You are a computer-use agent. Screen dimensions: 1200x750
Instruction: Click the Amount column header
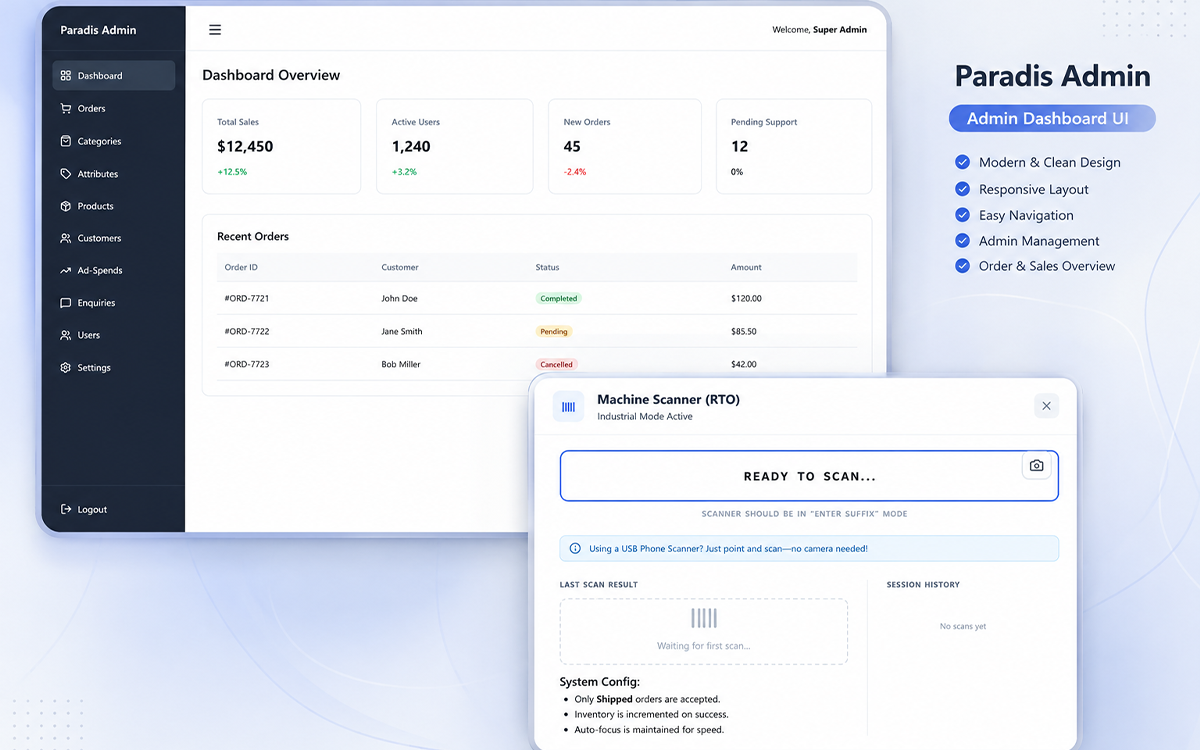pos(746,268)
